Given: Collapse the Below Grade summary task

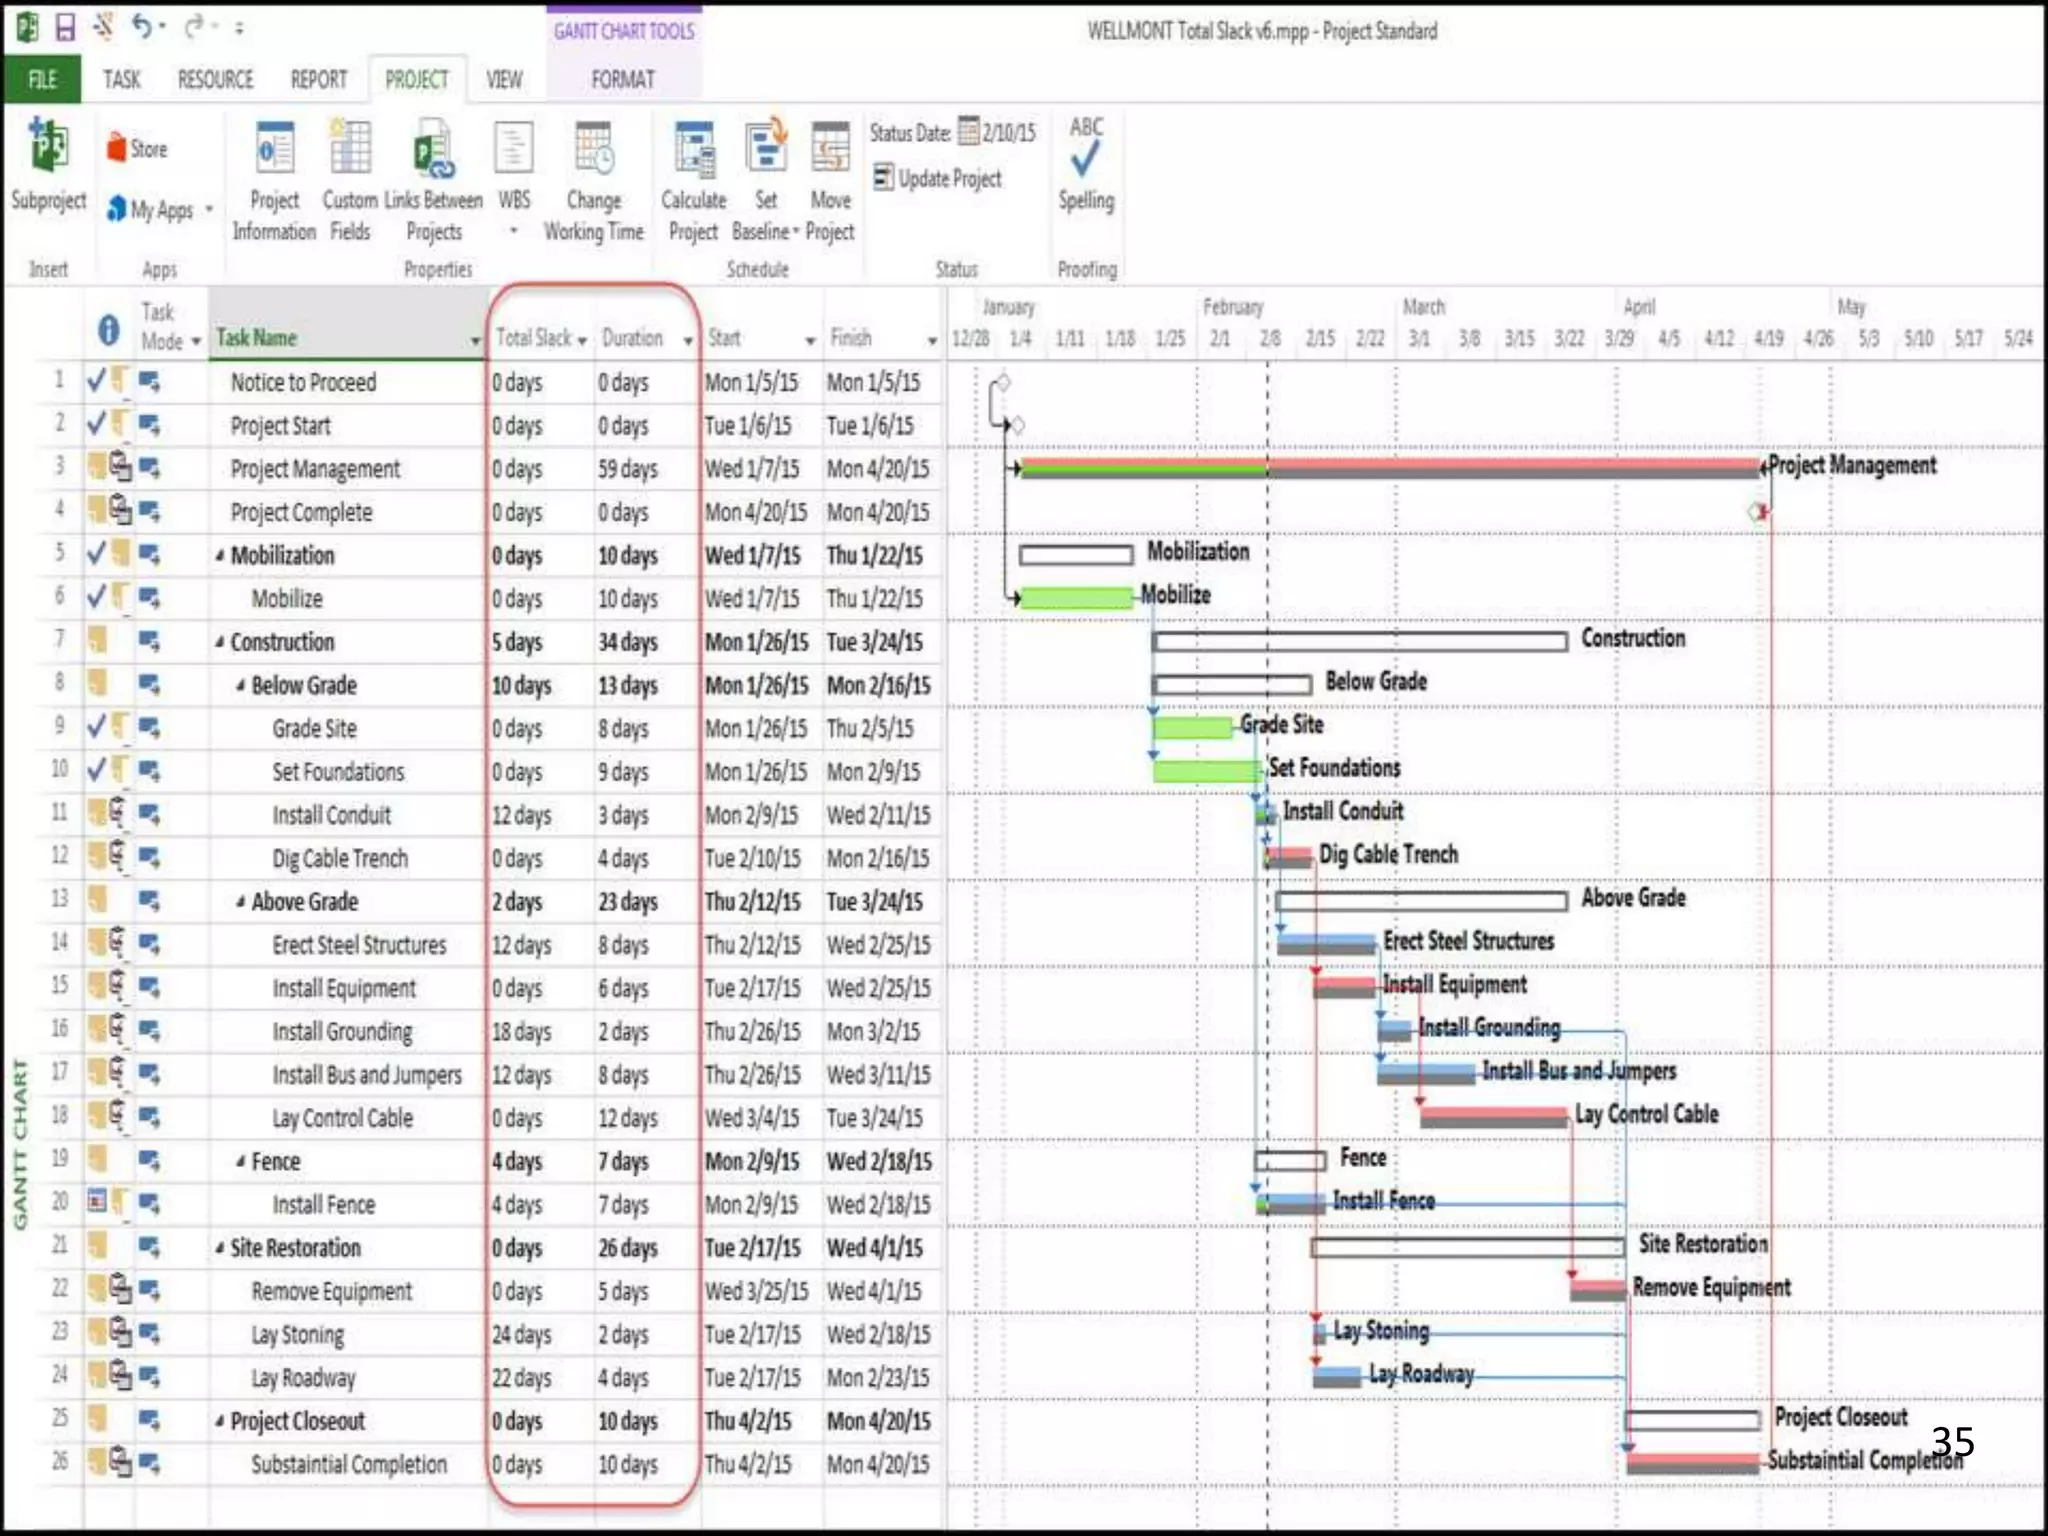Looking at the screenshot, I should [x=241, y=685].
